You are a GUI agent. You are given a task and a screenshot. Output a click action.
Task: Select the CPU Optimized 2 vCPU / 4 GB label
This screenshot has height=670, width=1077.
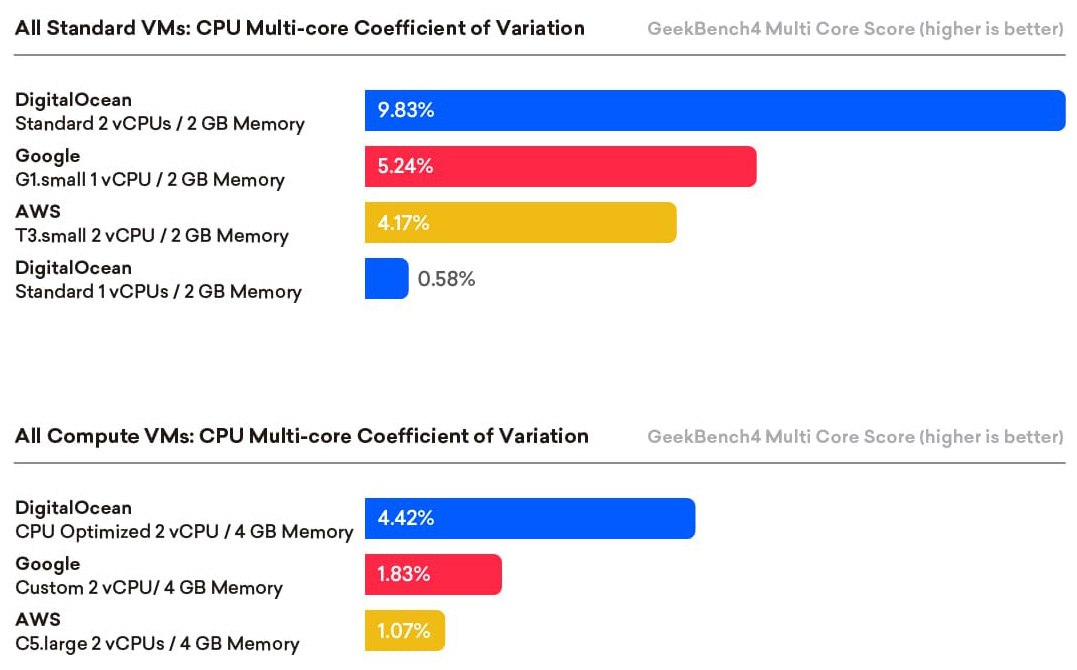click(x=184, y=532)
